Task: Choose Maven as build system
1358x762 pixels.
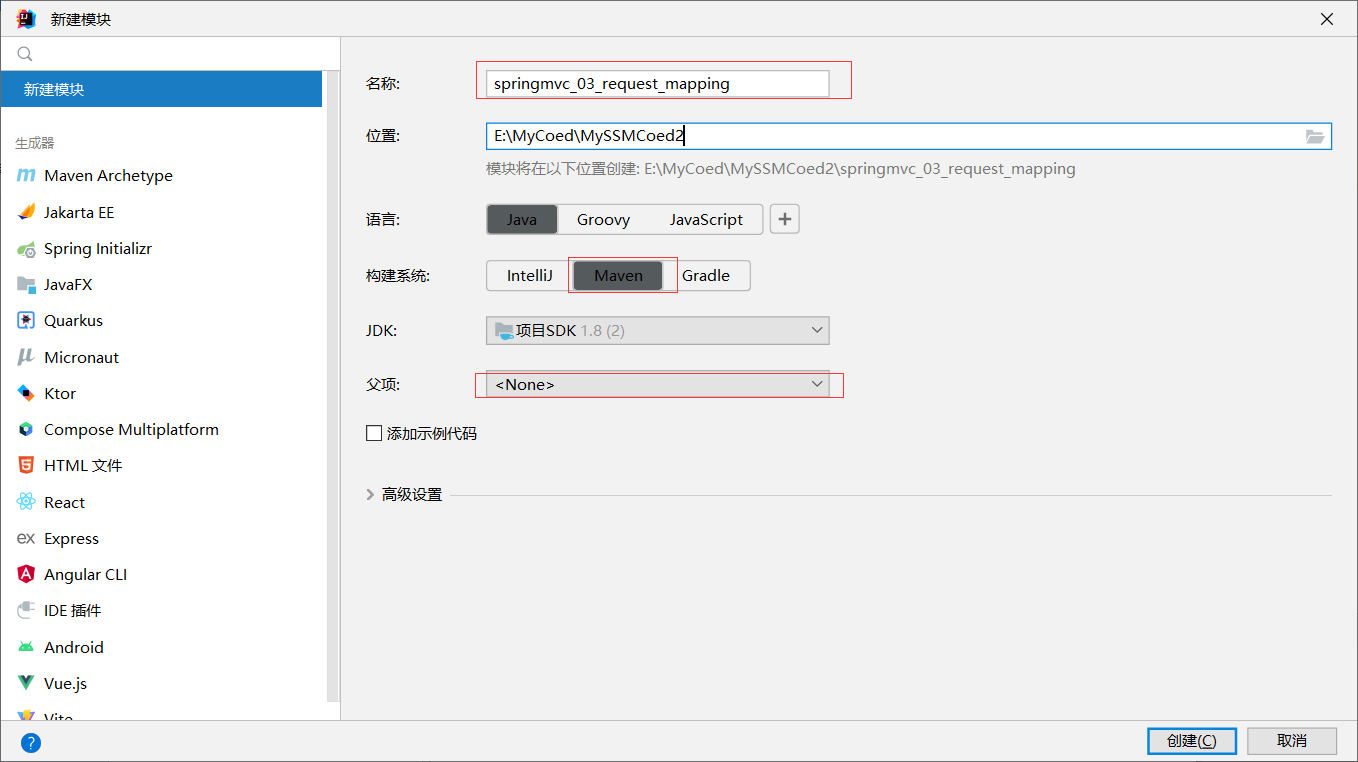Action: (618, 276)
